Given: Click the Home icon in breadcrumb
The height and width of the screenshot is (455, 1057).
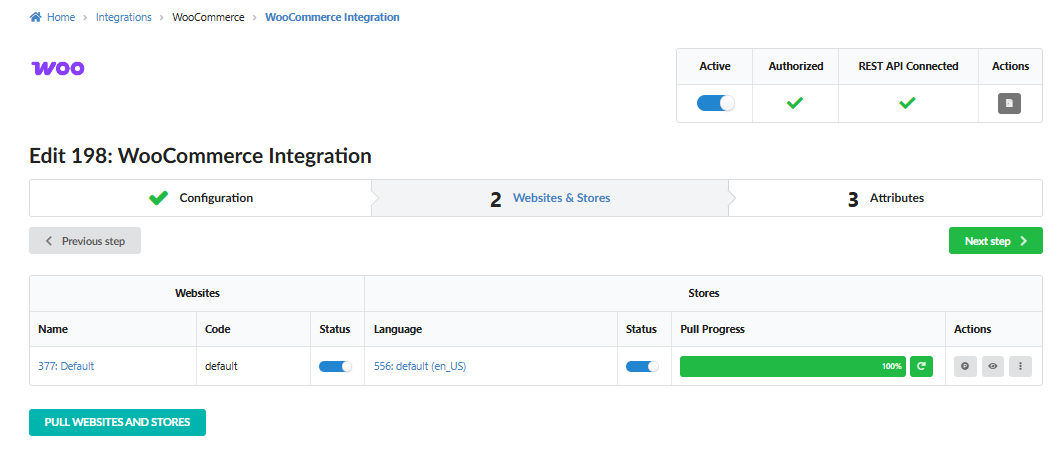Looking at the screenshot, I should click(x=36, y=18).
